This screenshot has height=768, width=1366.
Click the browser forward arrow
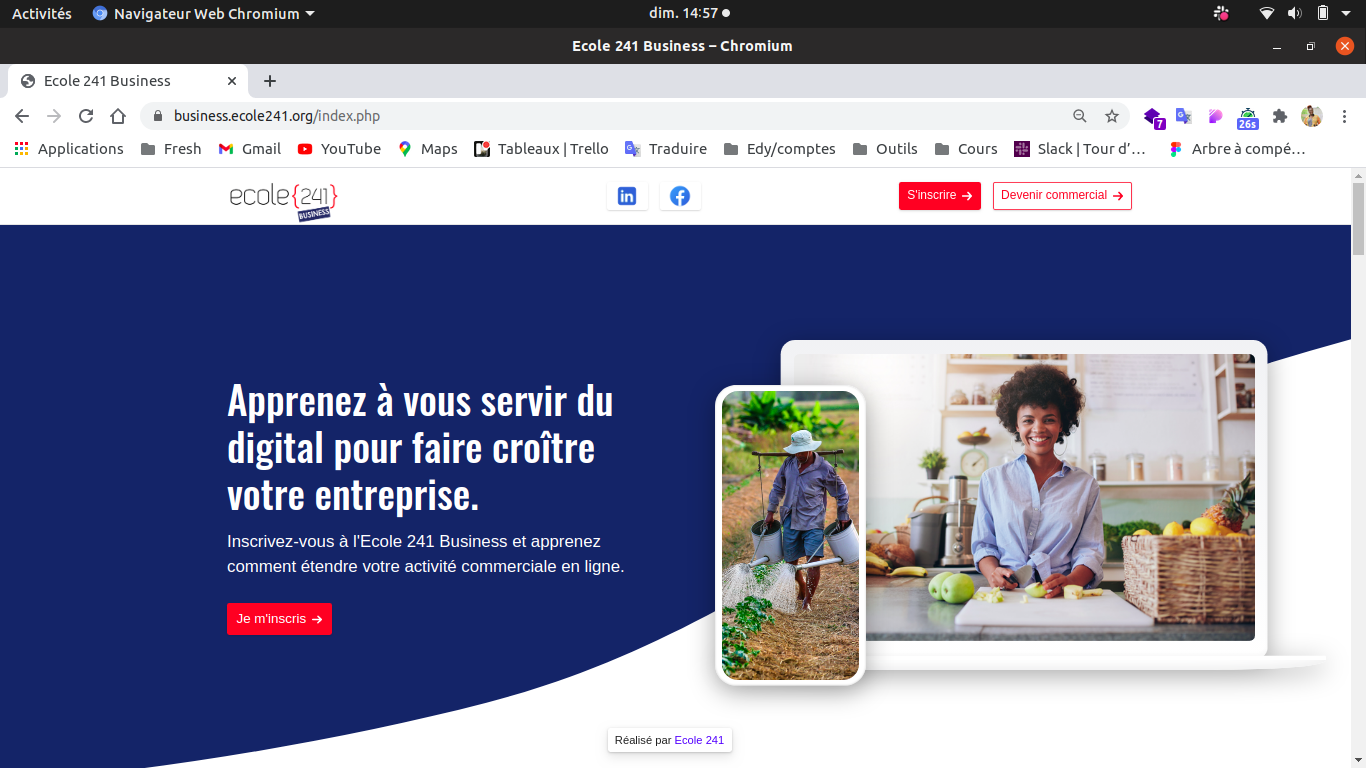[54, 116]
